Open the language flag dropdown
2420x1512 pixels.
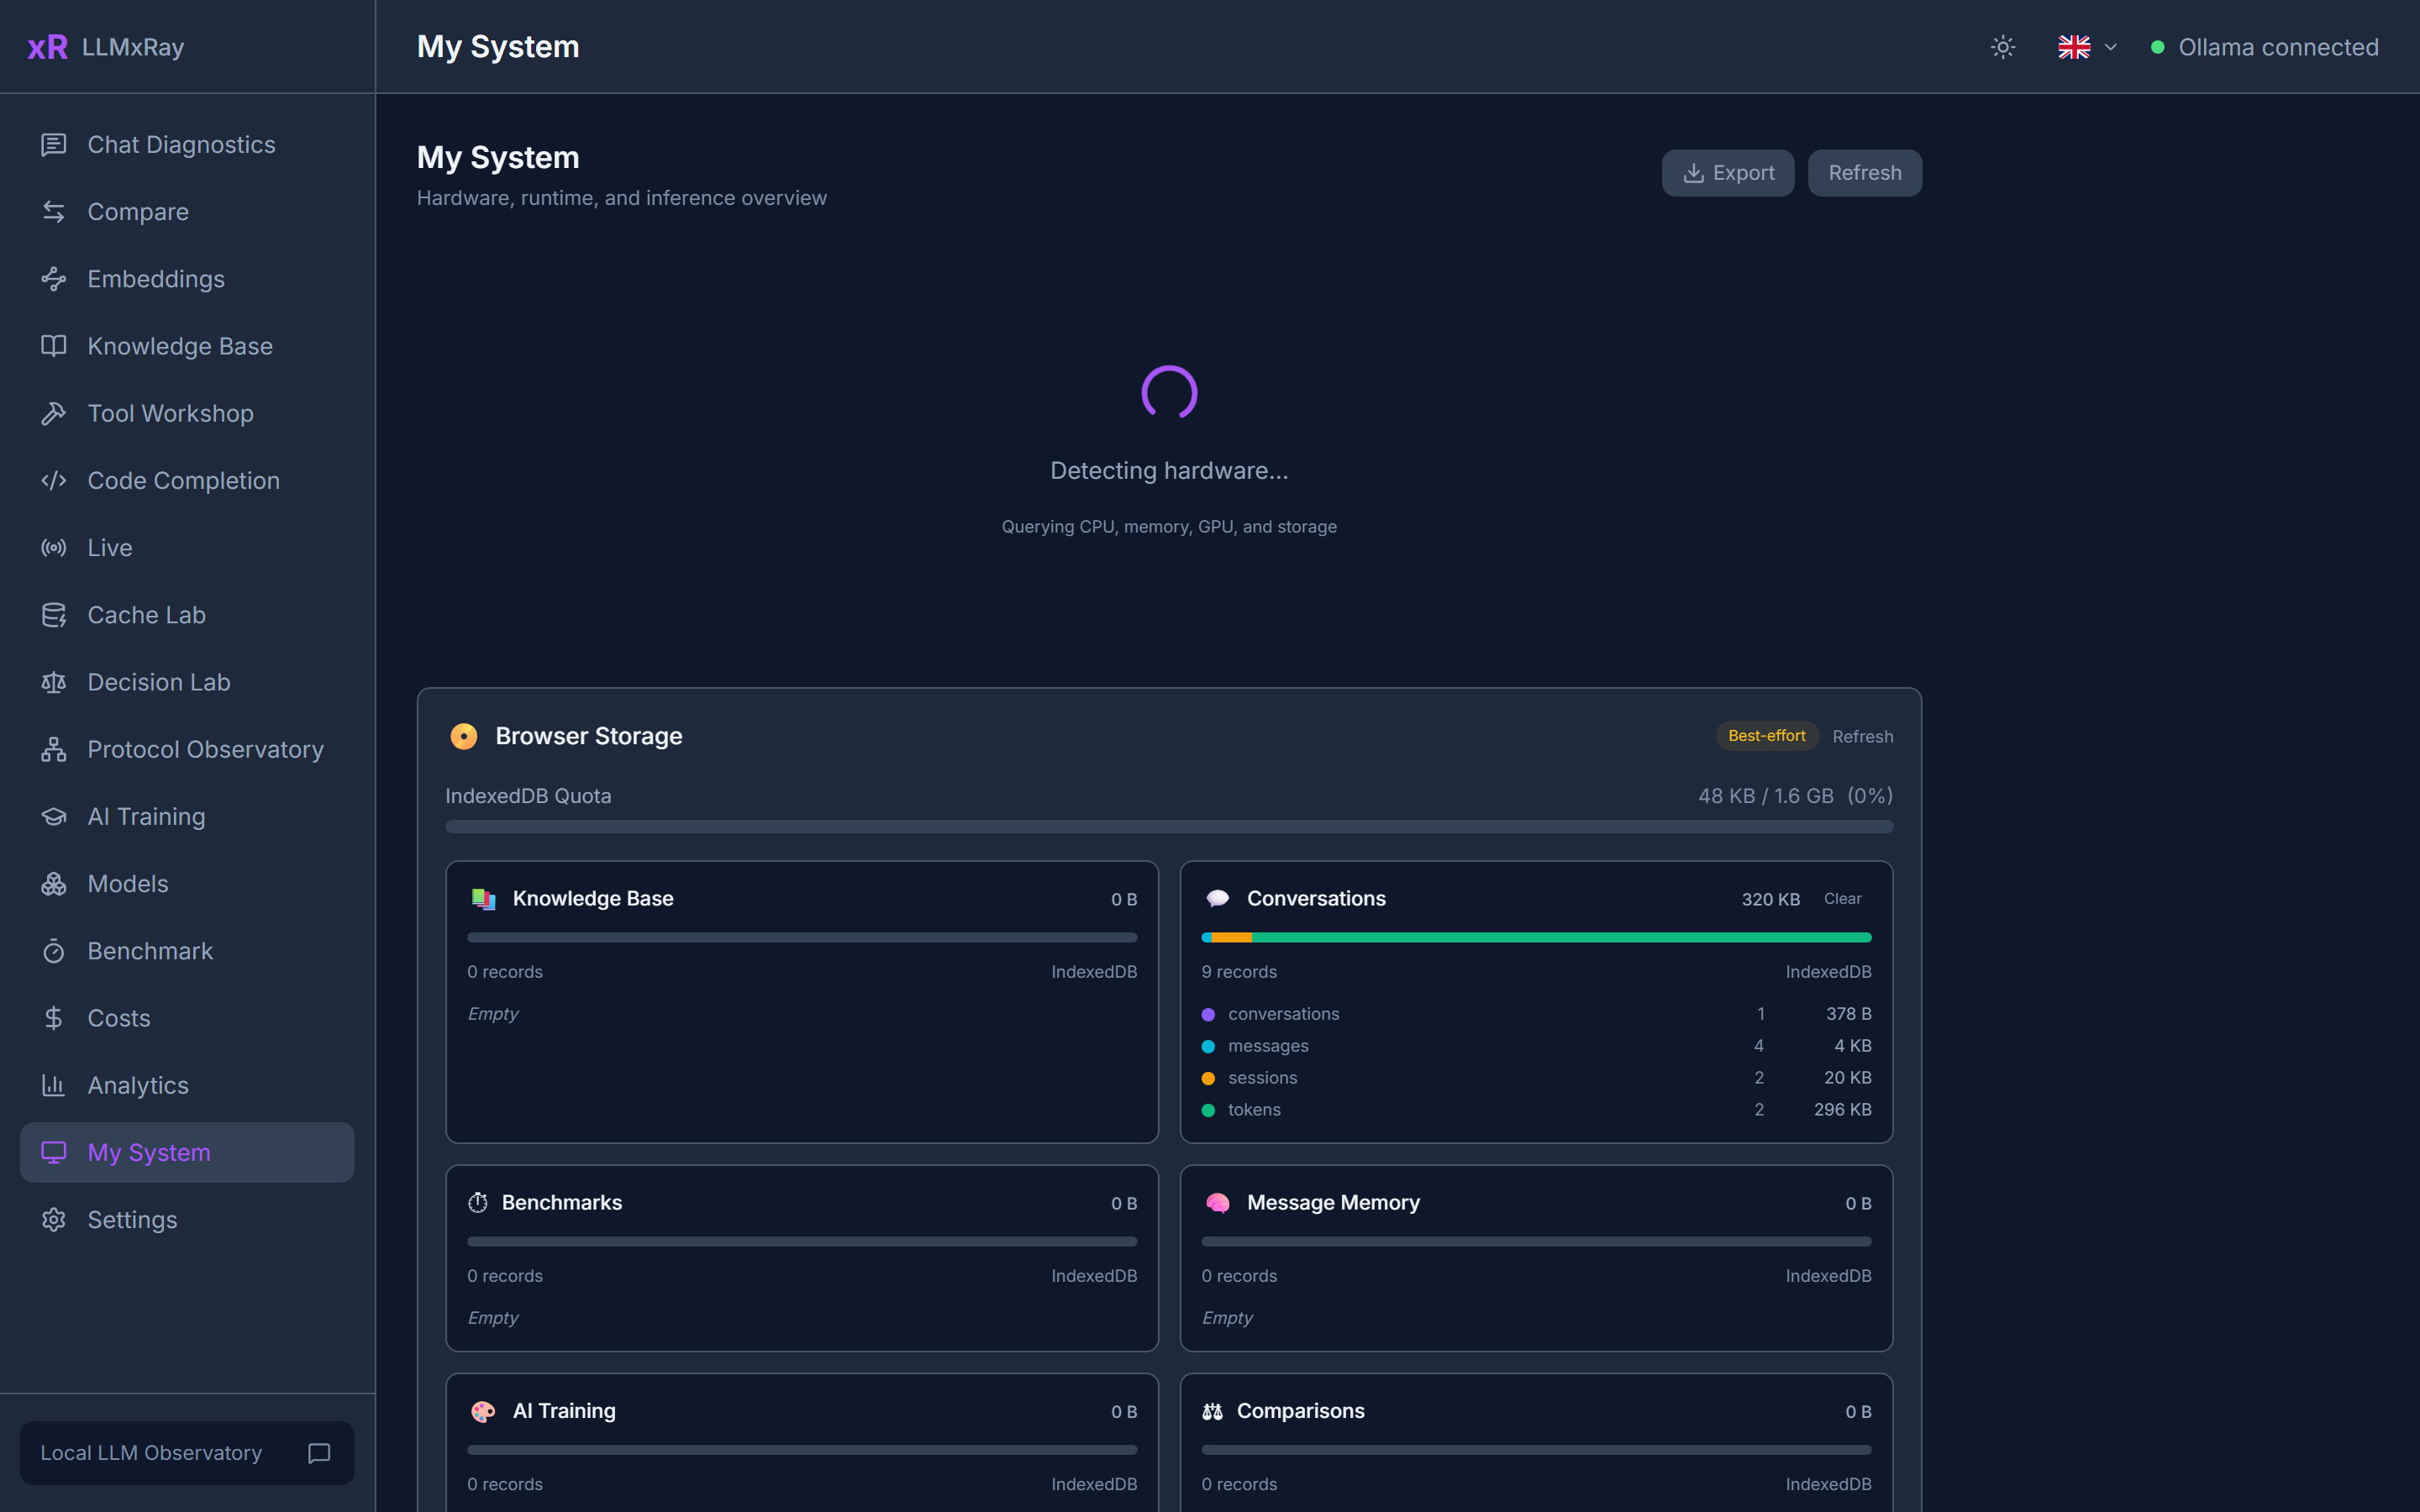click(x=2087, y=47)
